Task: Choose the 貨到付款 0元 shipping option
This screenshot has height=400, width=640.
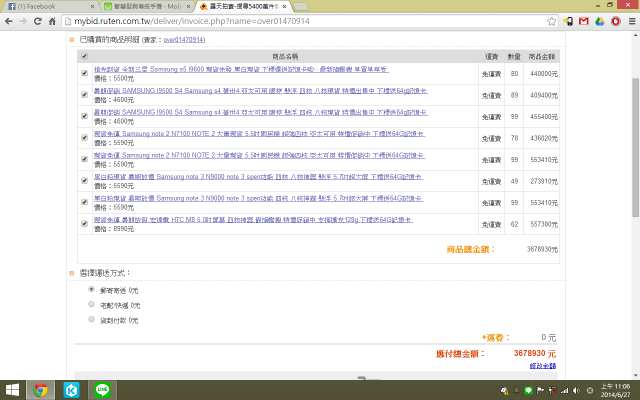Action: tap(91, 319)
